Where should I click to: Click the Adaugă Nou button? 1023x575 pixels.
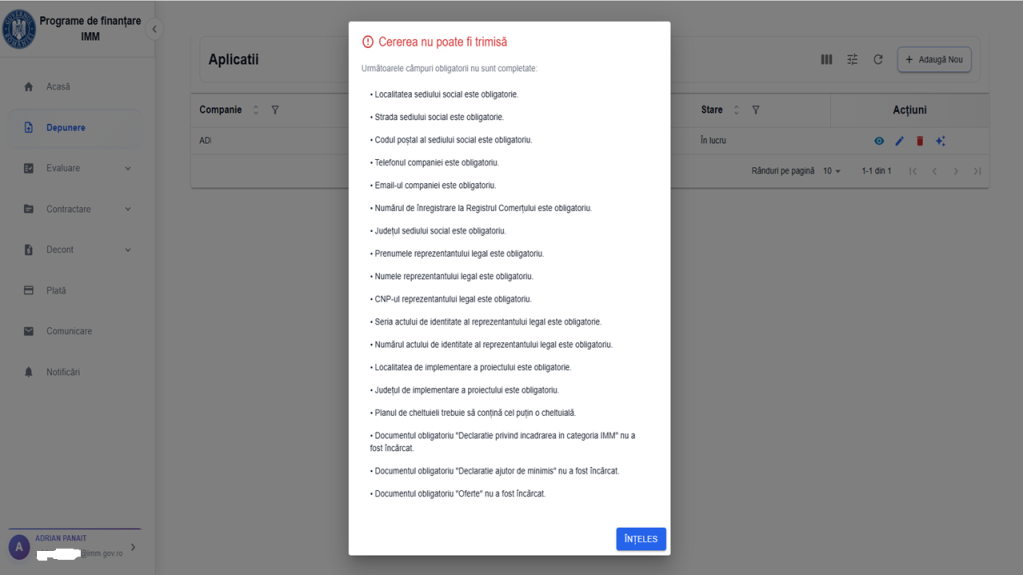pos(934,59)
